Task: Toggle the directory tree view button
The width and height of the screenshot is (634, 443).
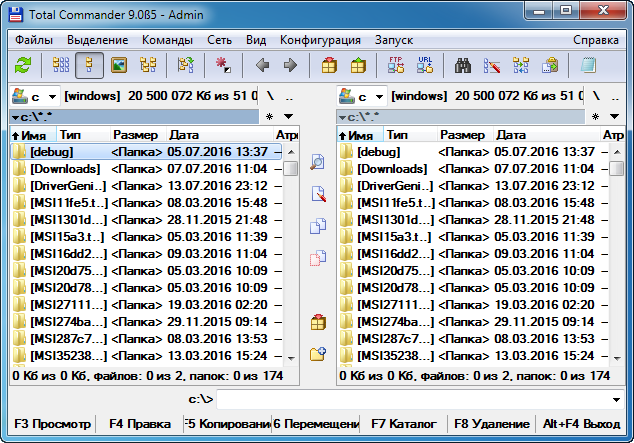Action: pyautogui.click(x=148, y=66)
